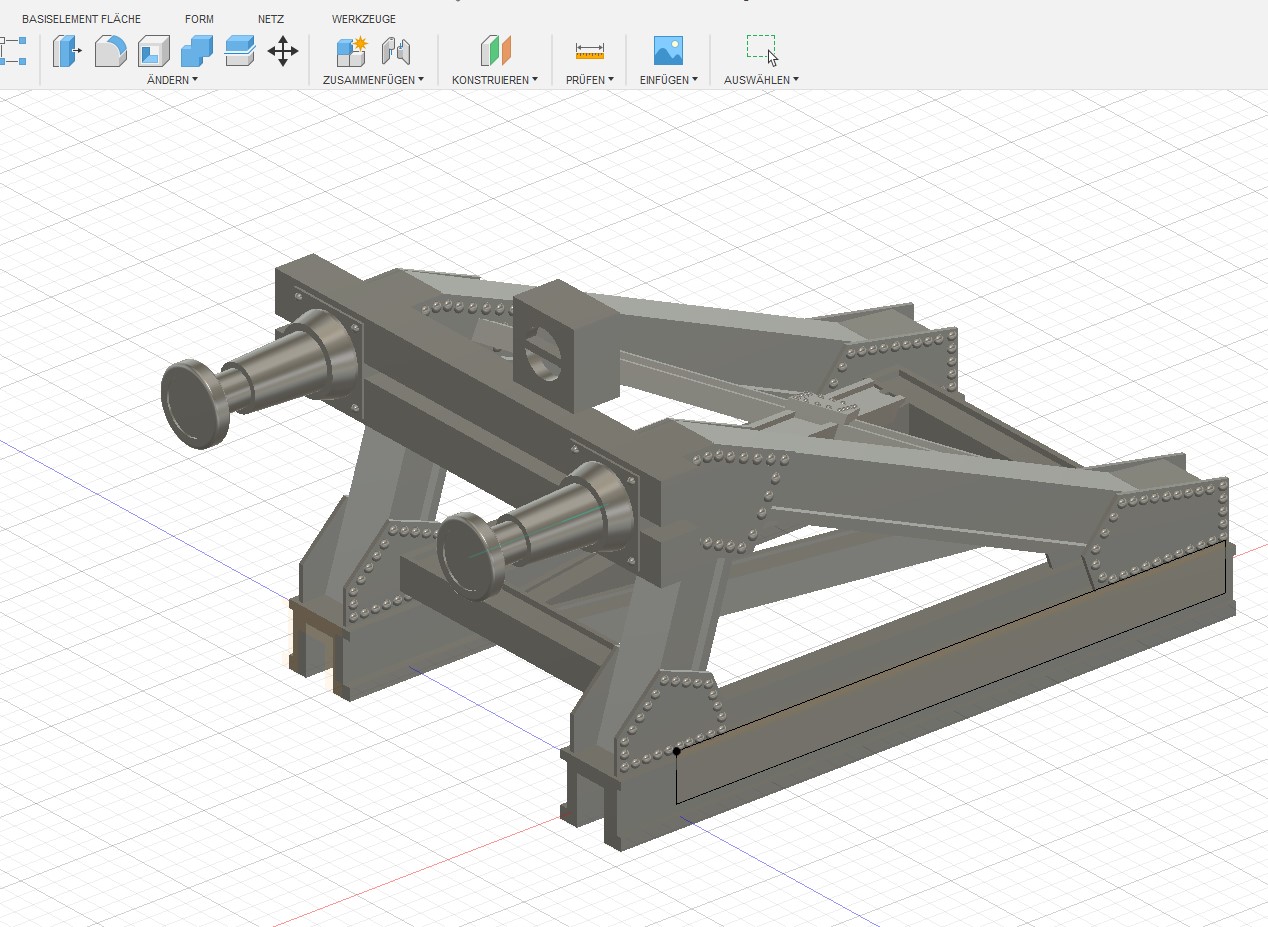The height and width of the screenshot is (927, 1268).
Task: Select the Joint tool icon
Action: (x=396, y=51)
